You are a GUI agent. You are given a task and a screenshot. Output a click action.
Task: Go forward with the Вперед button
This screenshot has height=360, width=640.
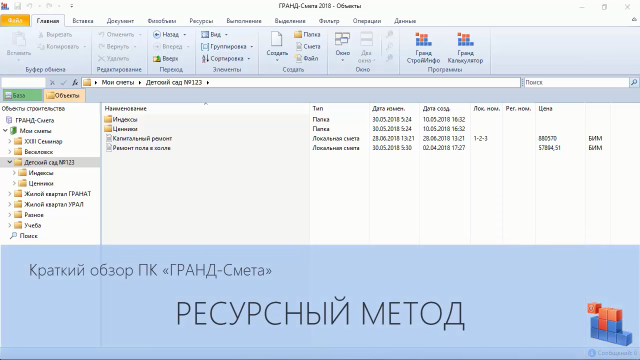click(167, 47)
